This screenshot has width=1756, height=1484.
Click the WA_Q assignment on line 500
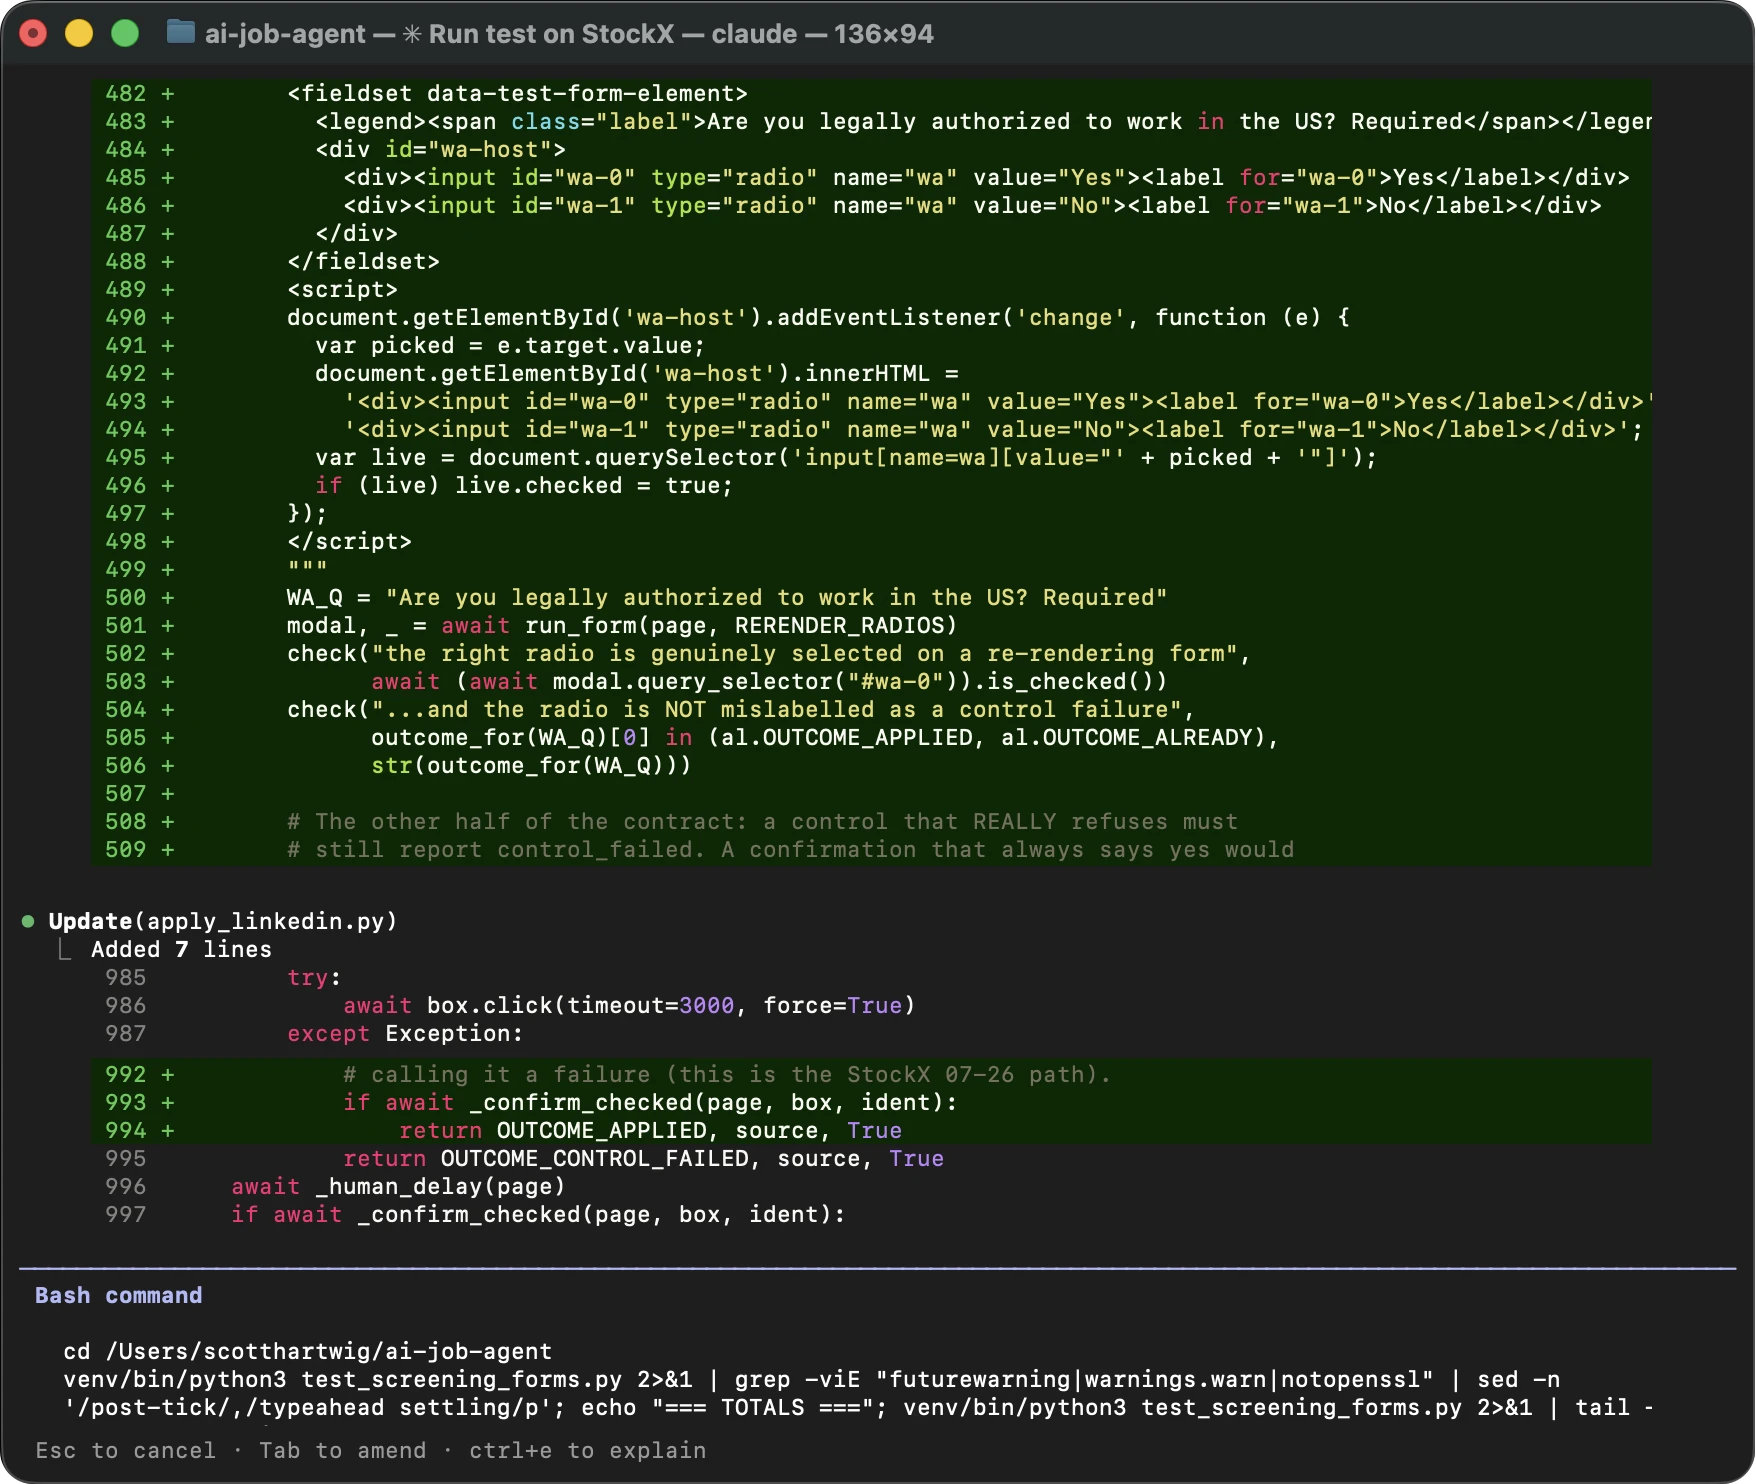click(727, 597)
